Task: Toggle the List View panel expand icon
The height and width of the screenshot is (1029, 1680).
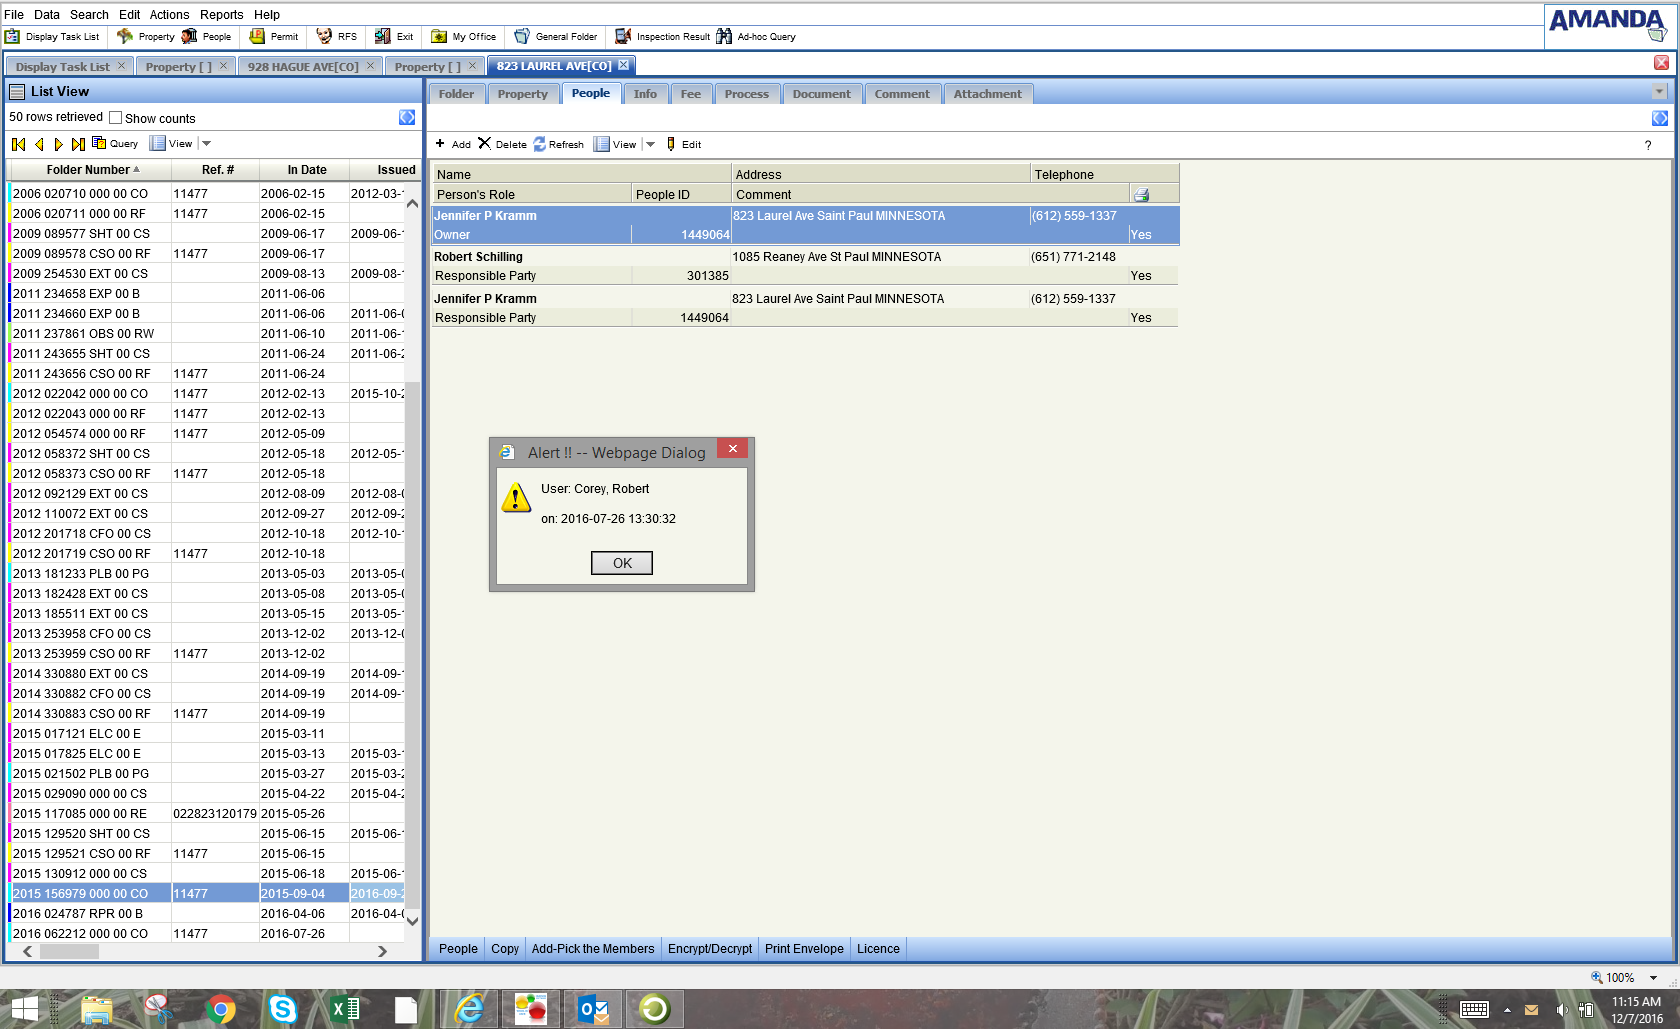Action: 407,118
